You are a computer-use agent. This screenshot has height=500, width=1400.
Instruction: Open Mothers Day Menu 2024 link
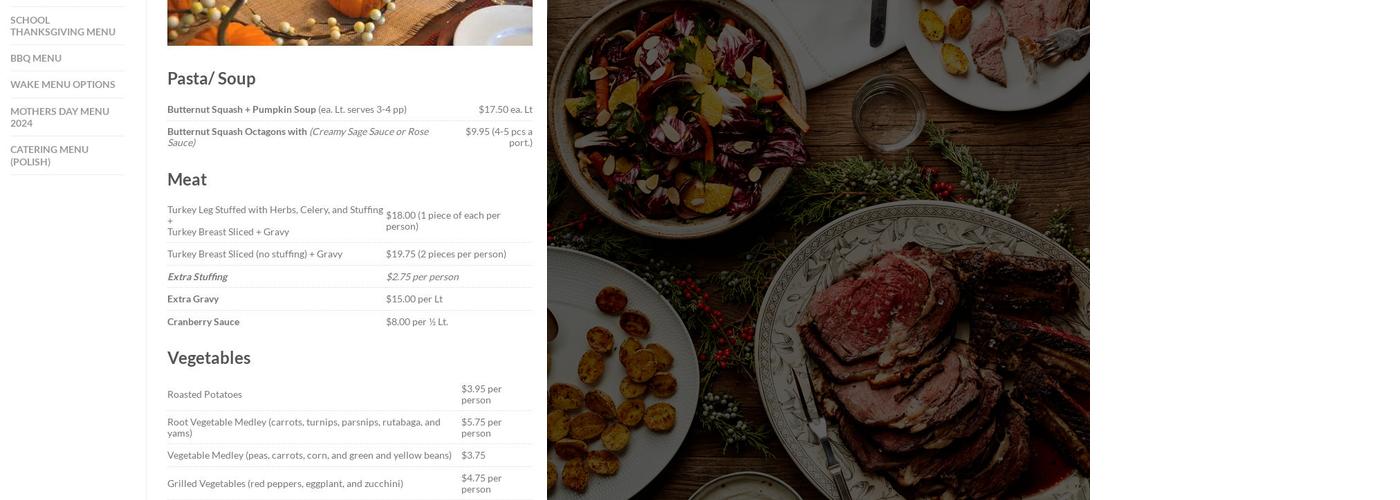pyautogui.click(x=60, y=117)
